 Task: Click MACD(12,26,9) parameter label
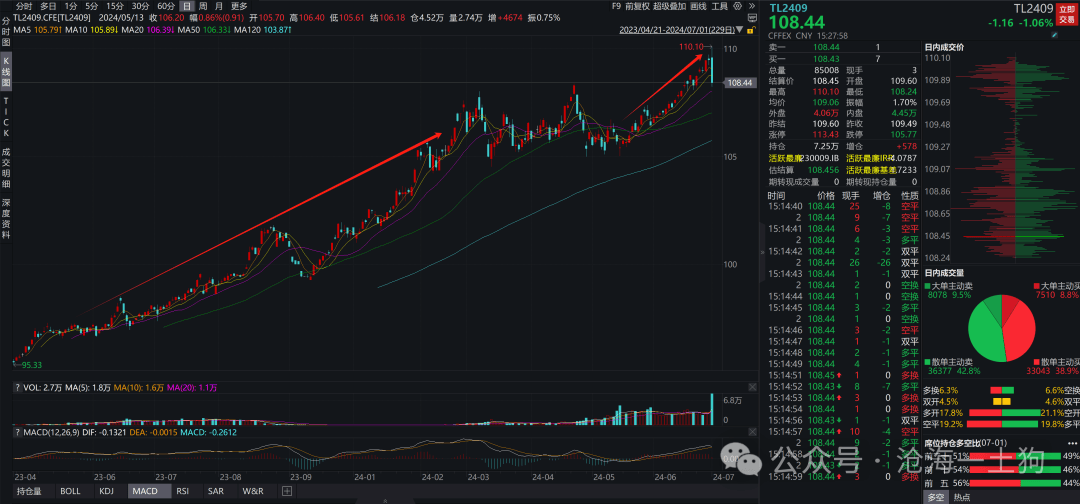[53, 432]
